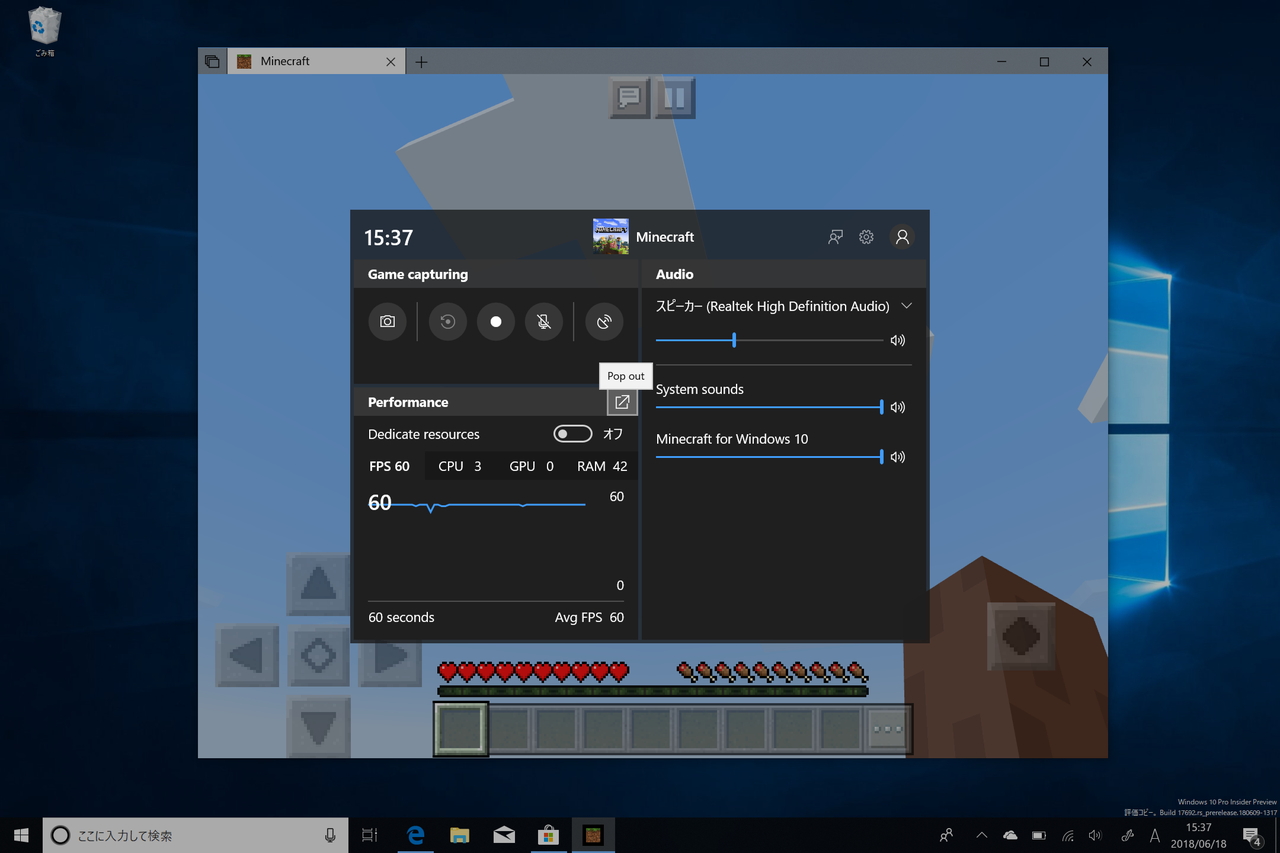Expand the speaker device dropdown
Screen dimensions: 1280x853
point(907,306)
